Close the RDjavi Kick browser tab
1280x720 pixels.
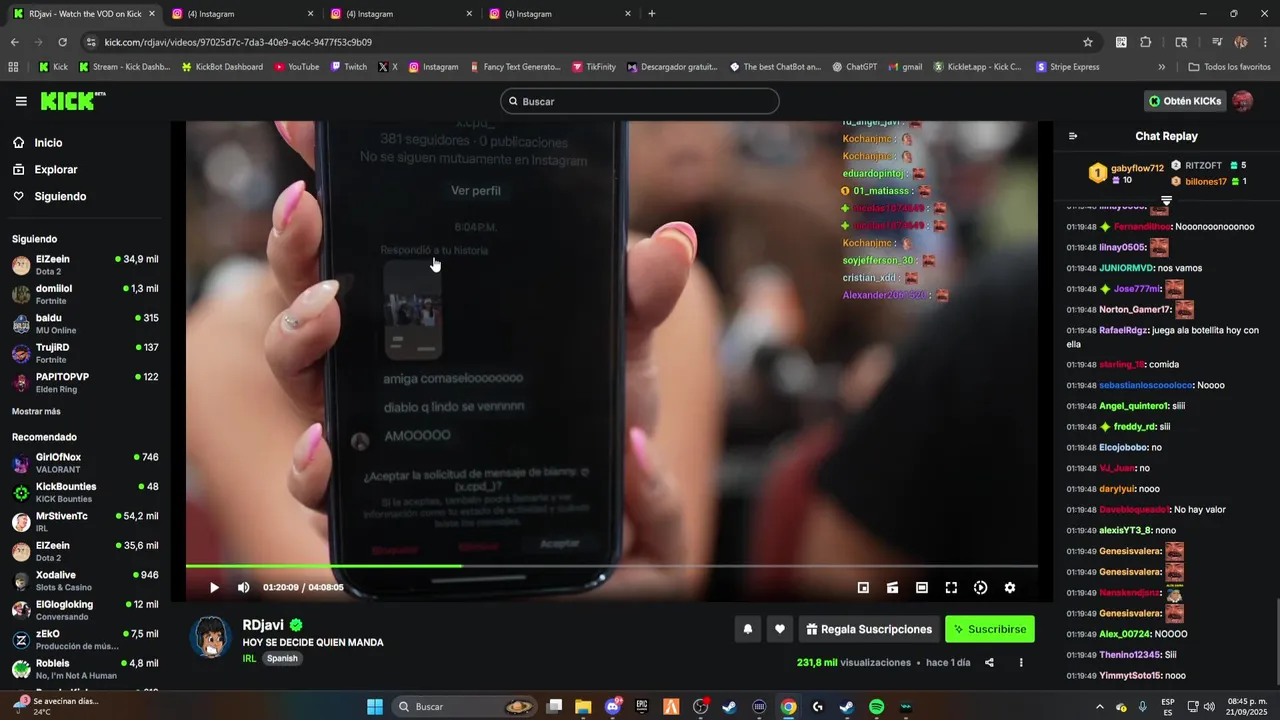point(152,14)
